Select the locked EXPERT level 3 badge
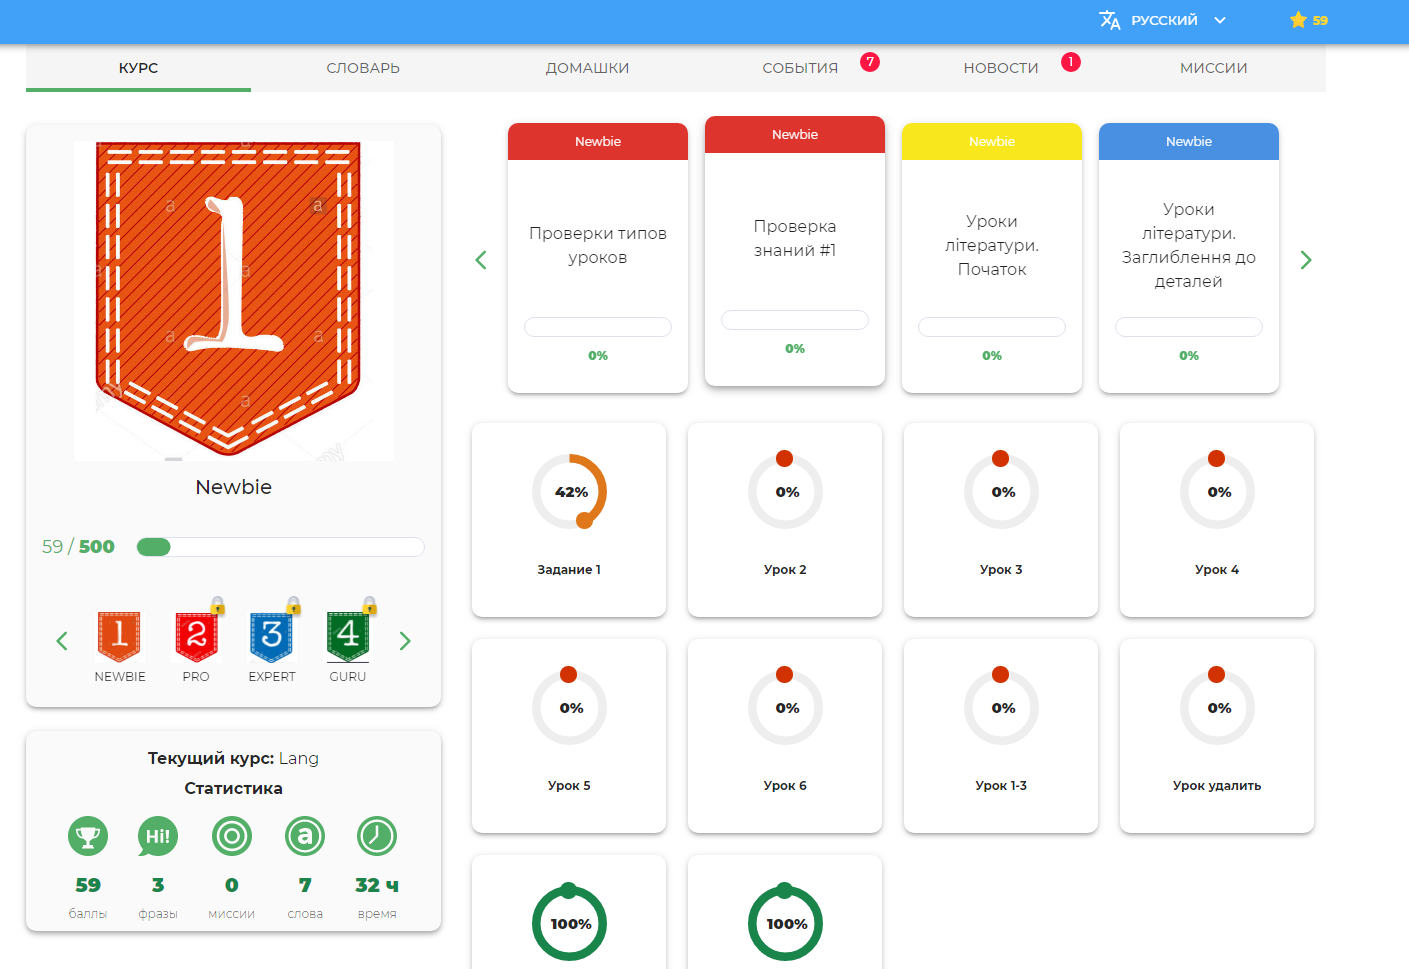 pyautogui.click(x=272, y=636)
